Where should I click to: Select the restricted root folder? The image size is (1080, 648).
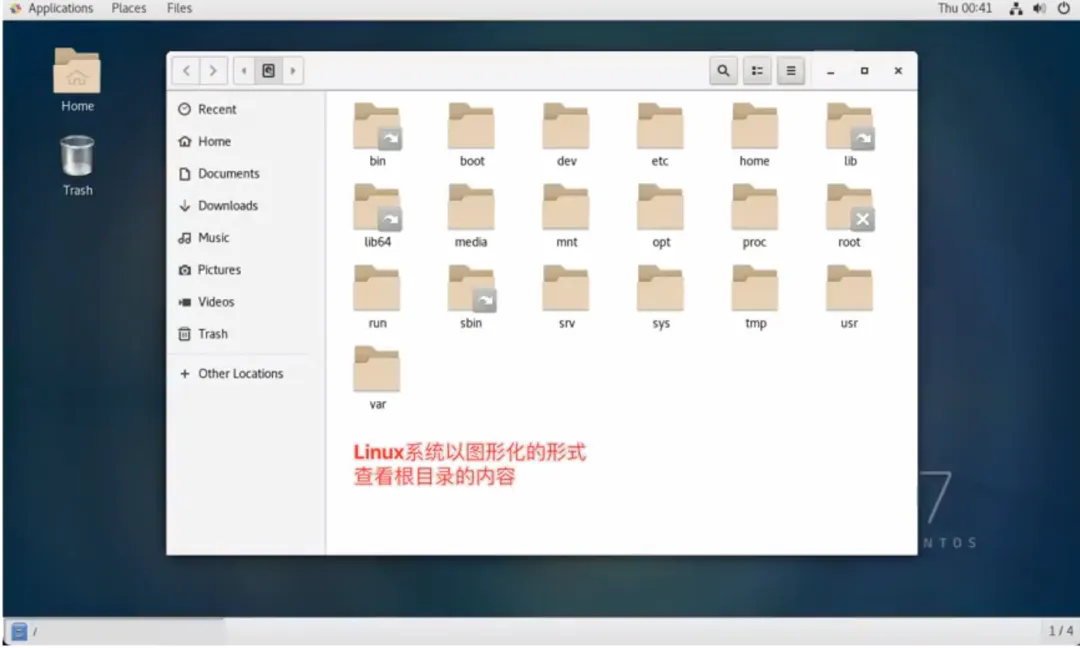(x=850, y=216)
